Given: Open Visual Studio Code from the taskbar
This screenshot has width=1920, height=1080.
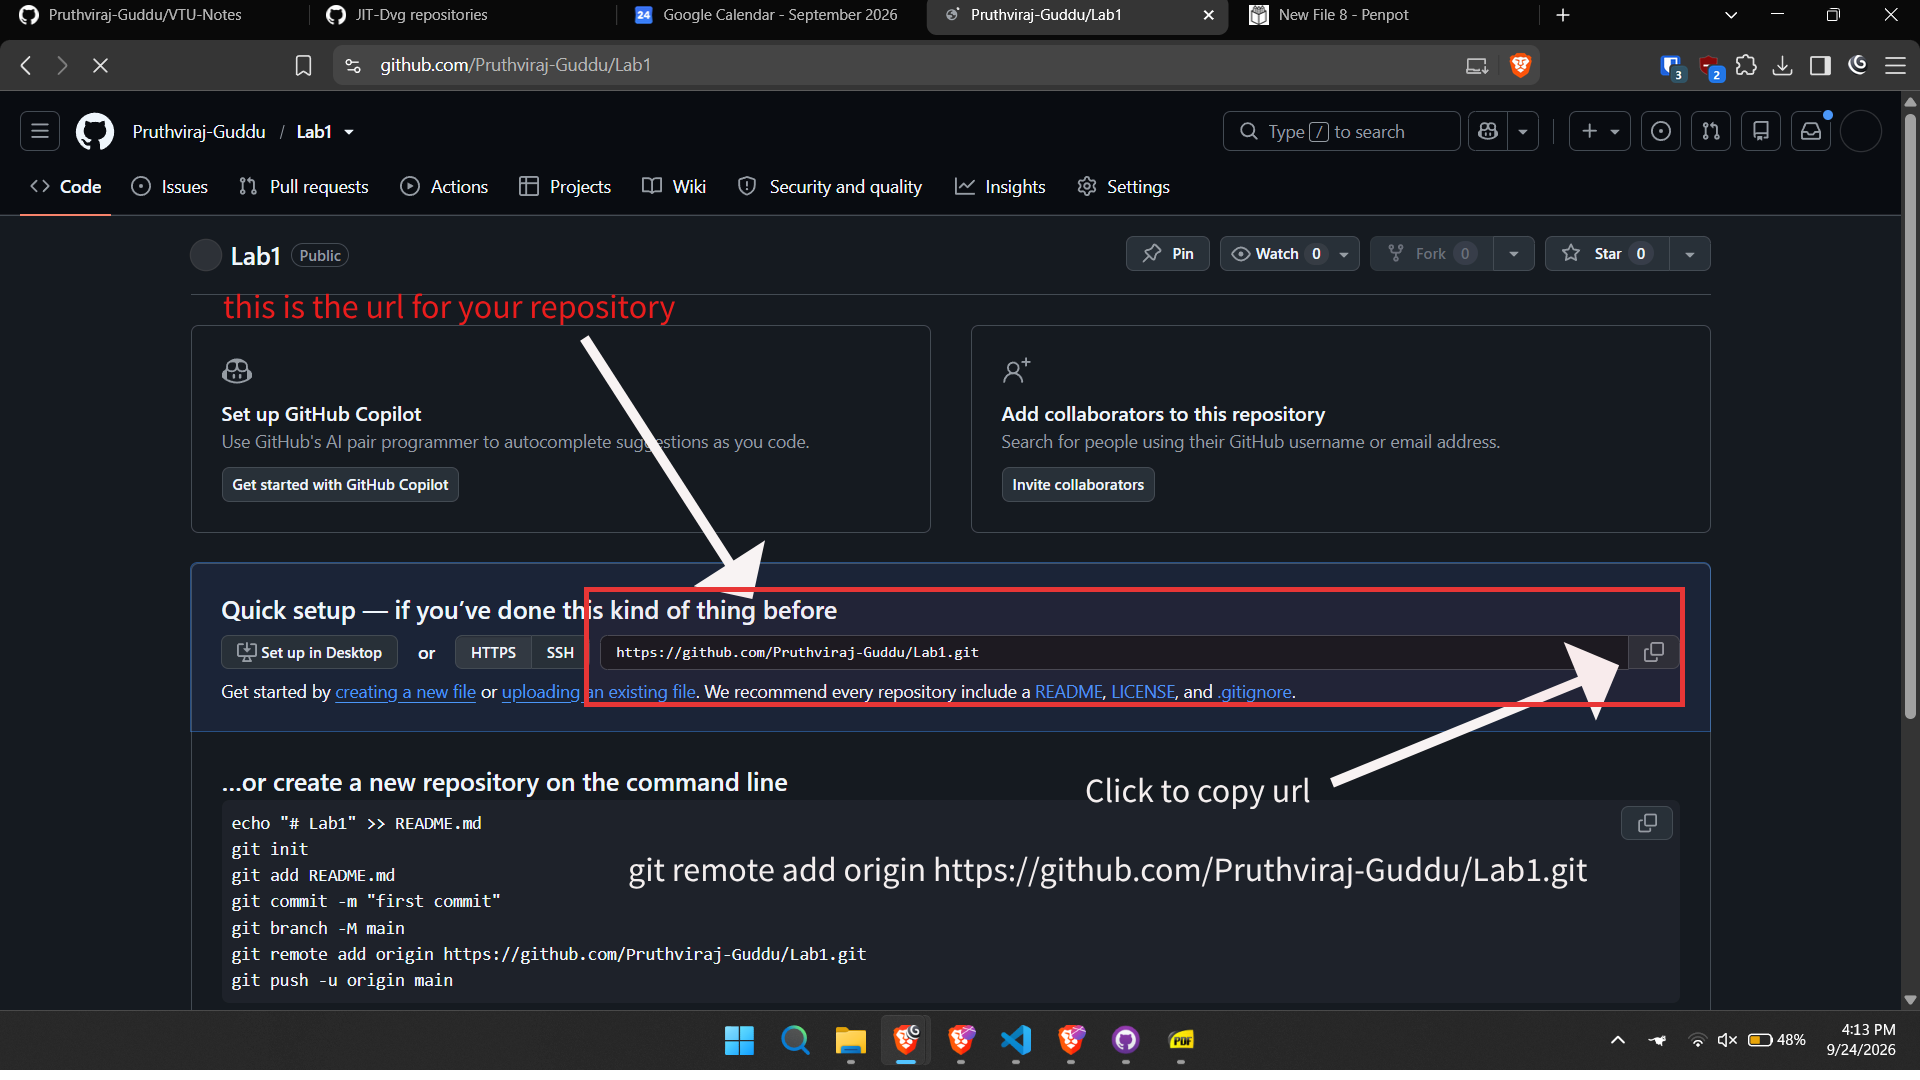Looking at the screenshot, I should coord(1016,1041).
